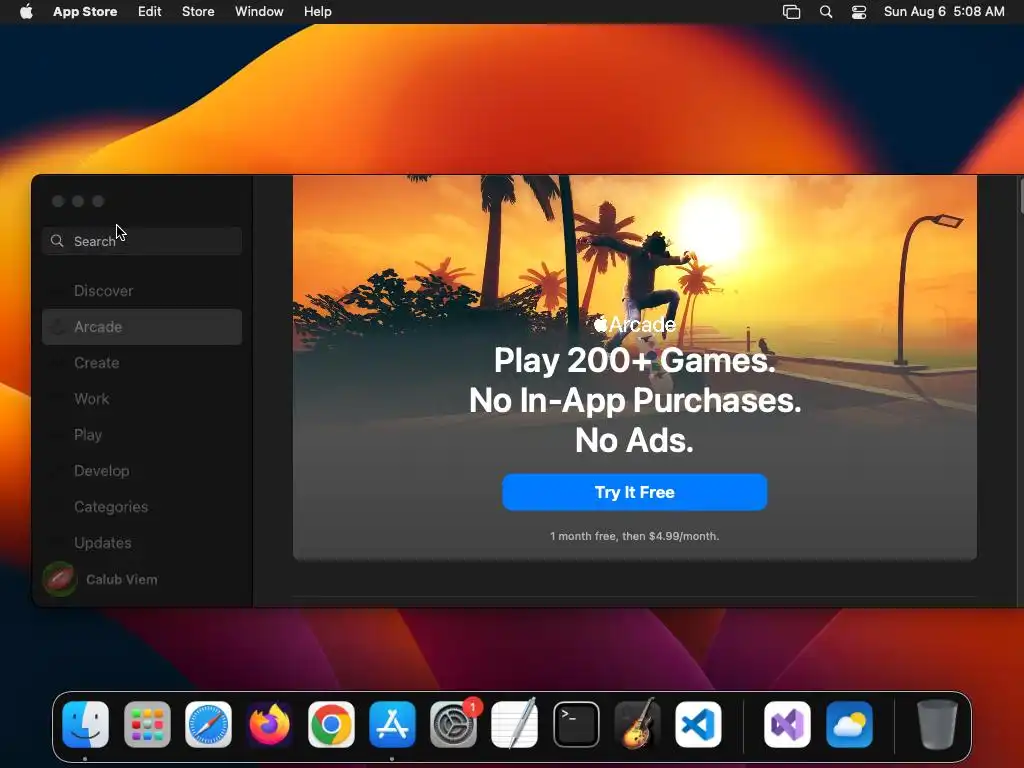
Task: Open the Edit menu
Action: click(150, 12)
